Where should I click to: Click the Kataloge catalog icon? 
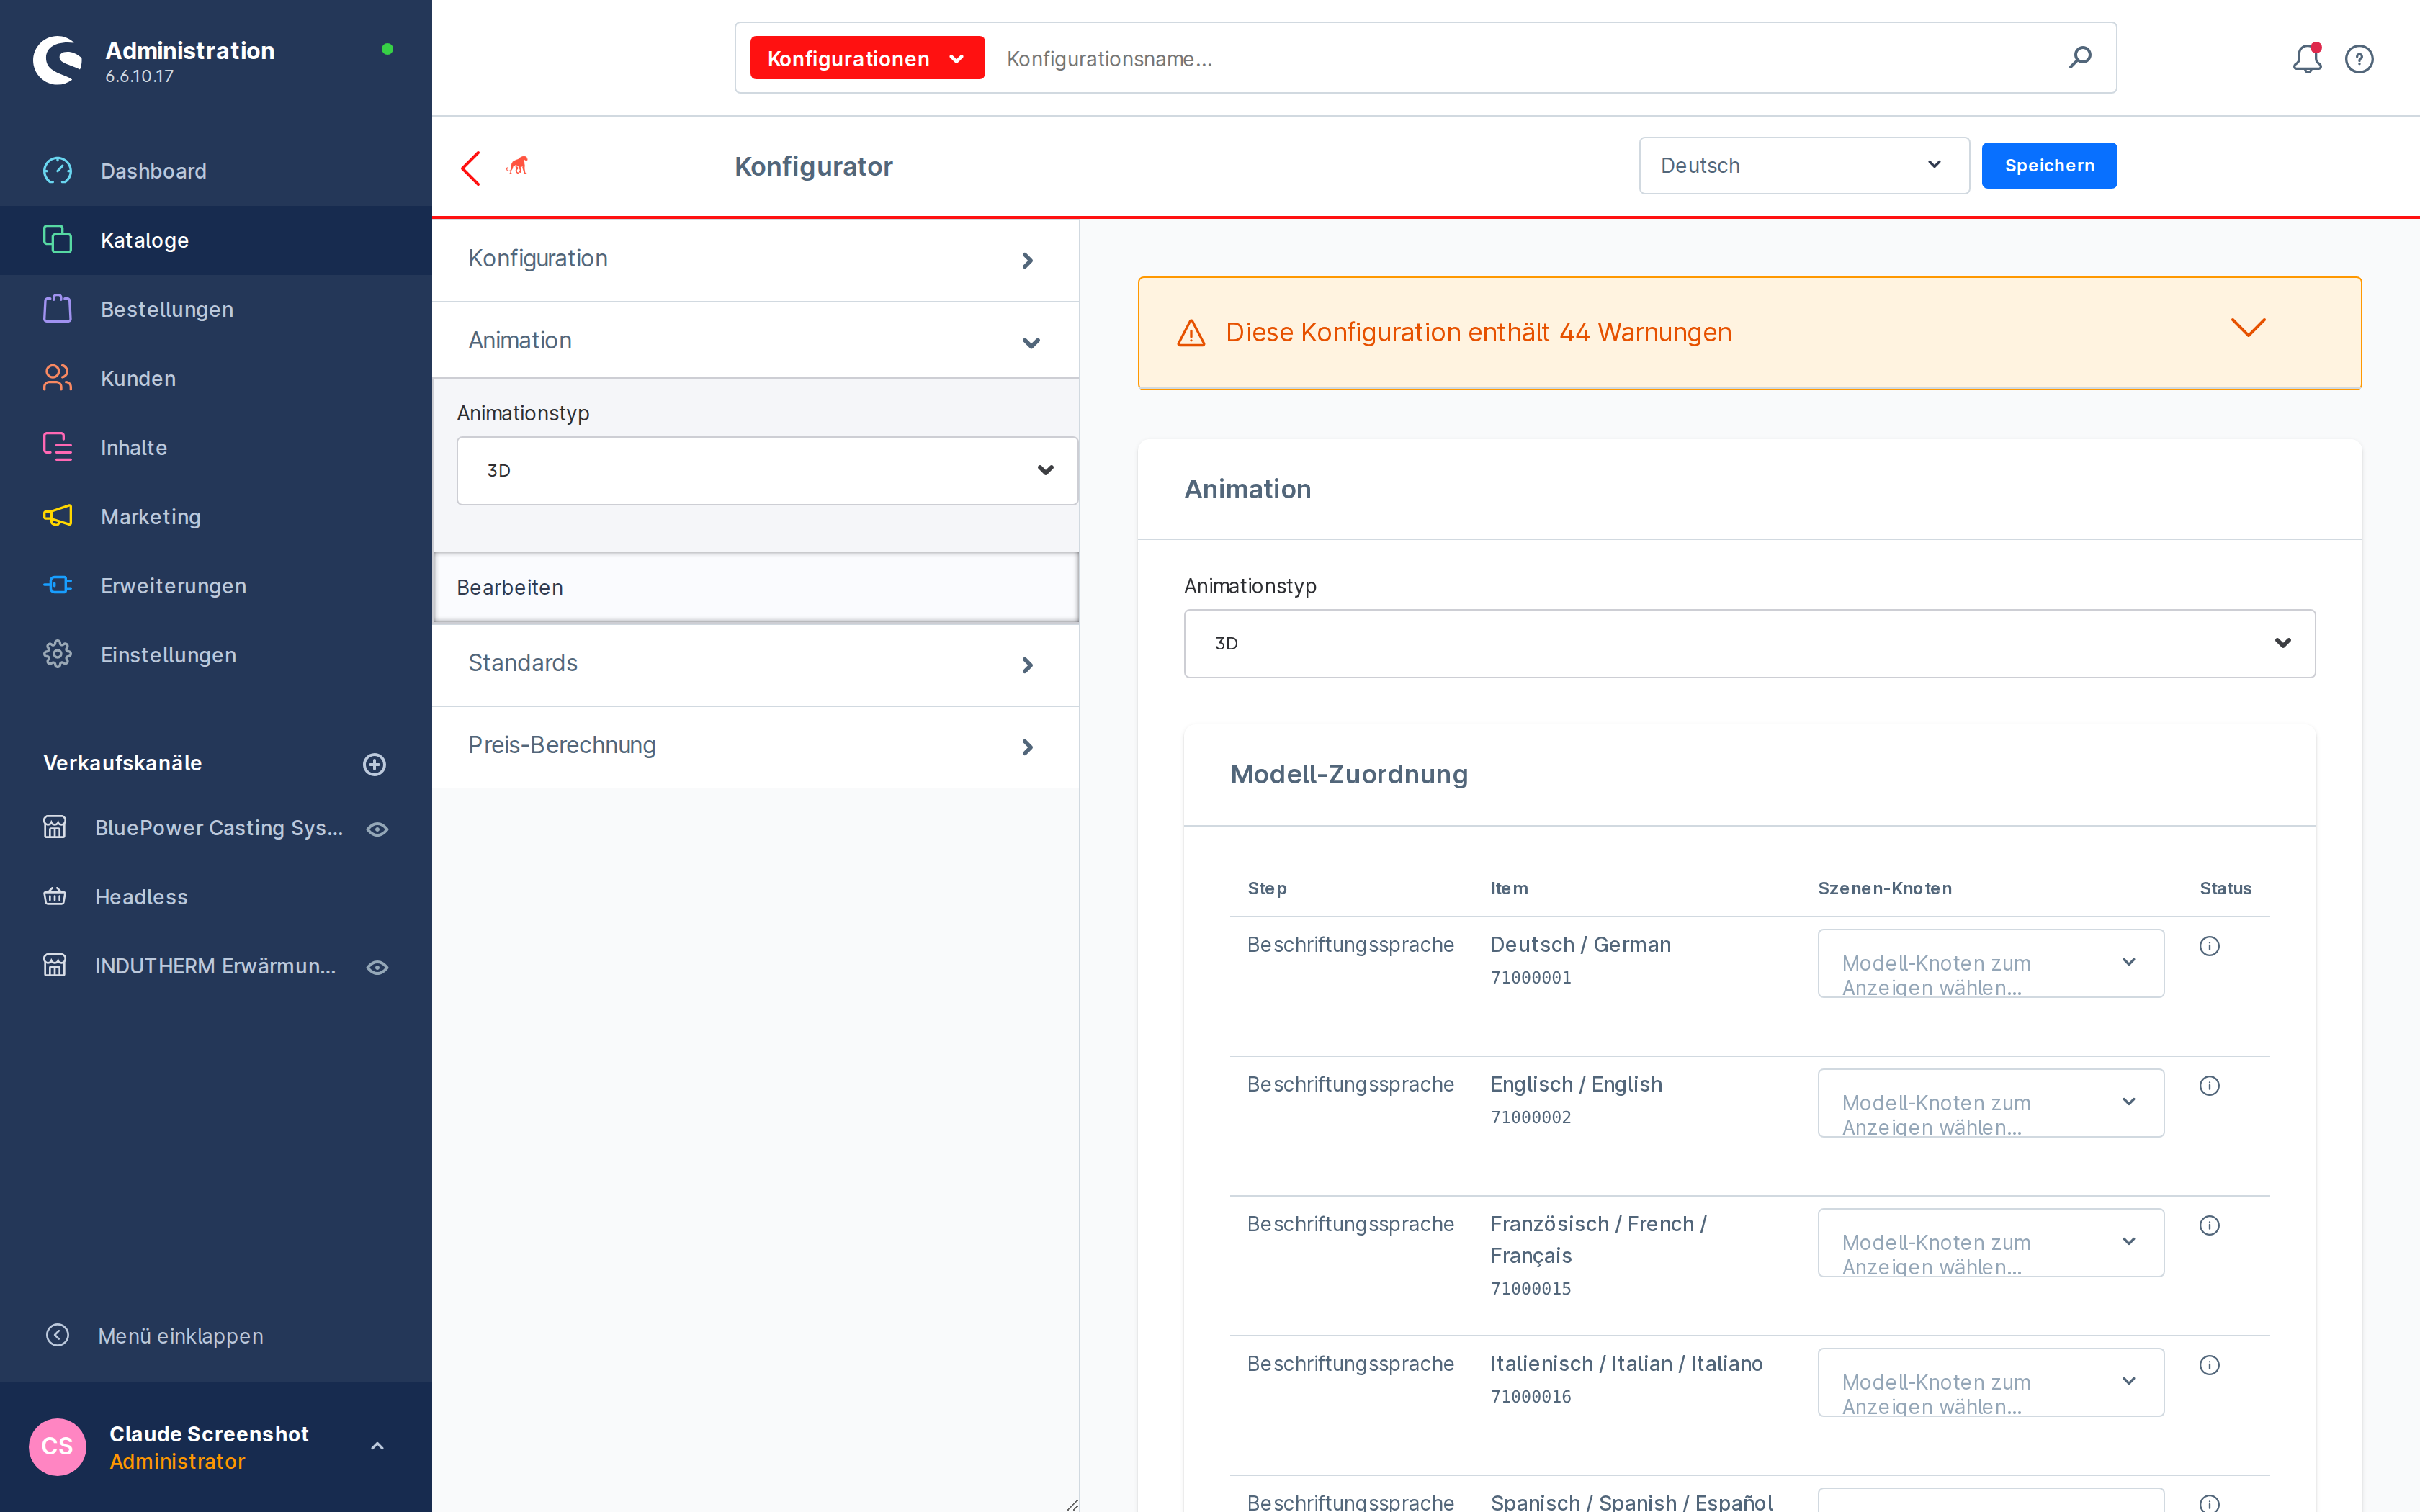click(x=57, y=240)
